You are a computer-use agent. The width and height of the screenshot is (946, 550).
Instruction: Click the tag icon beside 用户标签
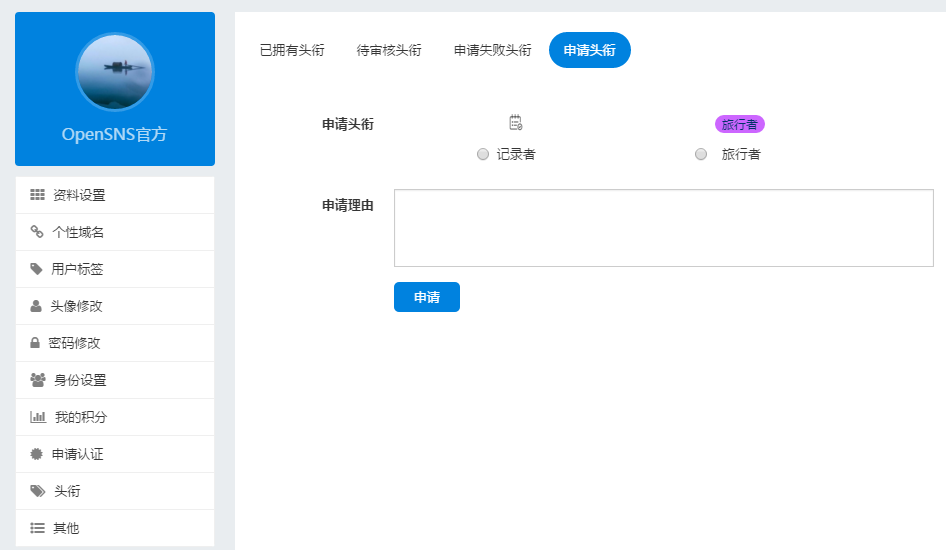click(x=36, y=269)
